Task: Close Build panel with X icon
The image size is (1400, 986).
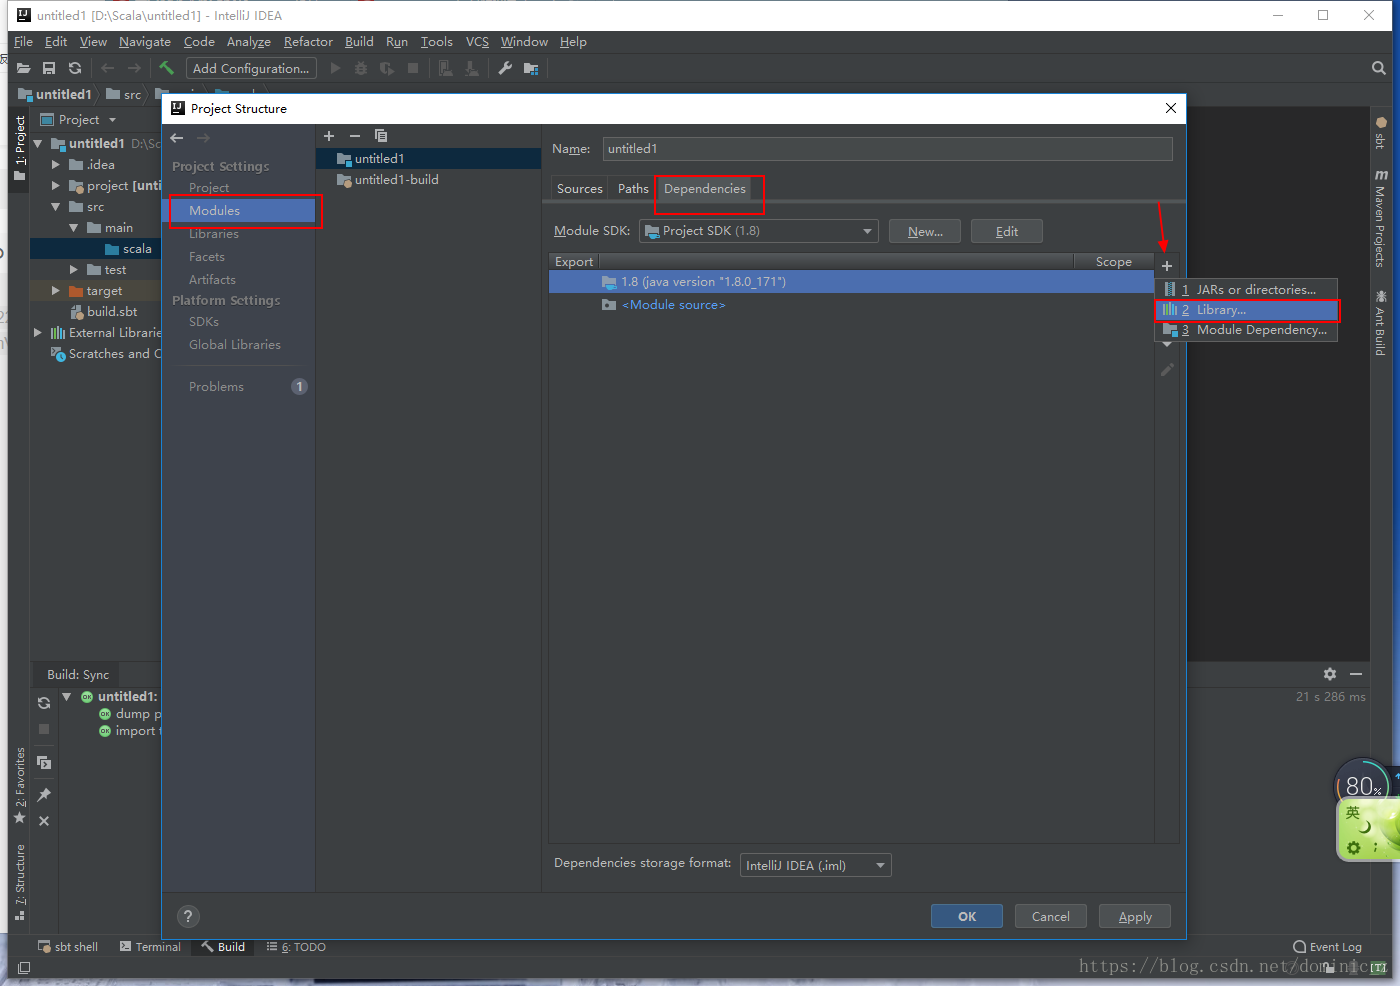Action: point(44,821)
